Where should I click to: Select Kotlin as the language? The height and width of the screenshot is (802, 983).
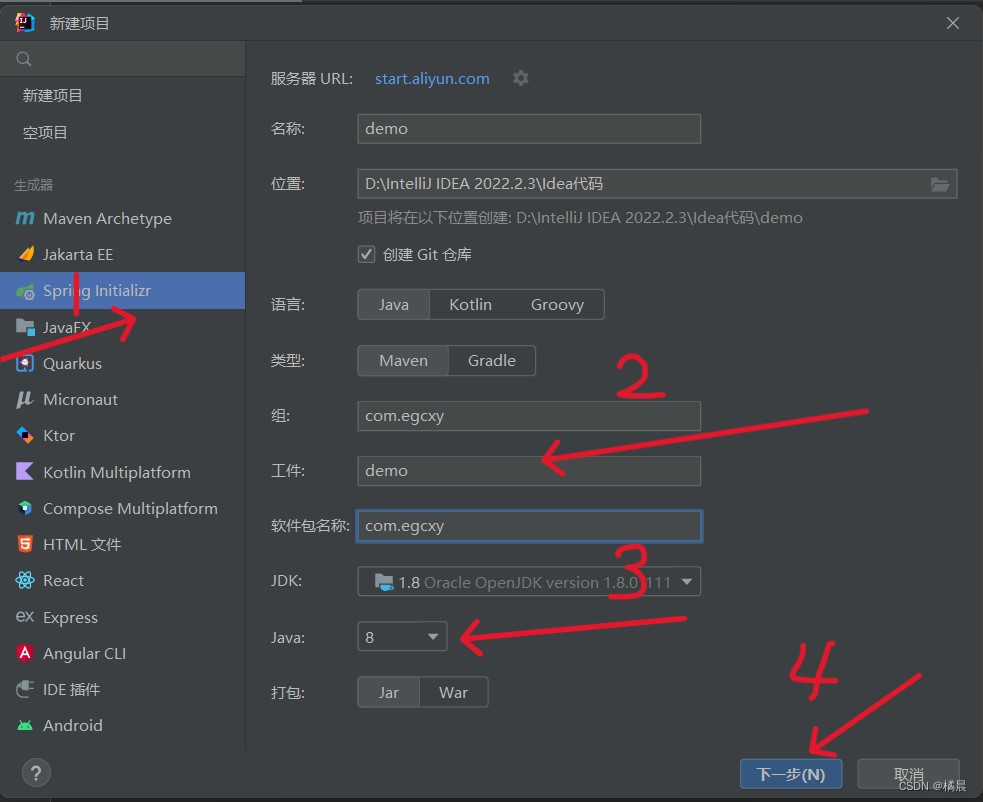pos(471,305)
